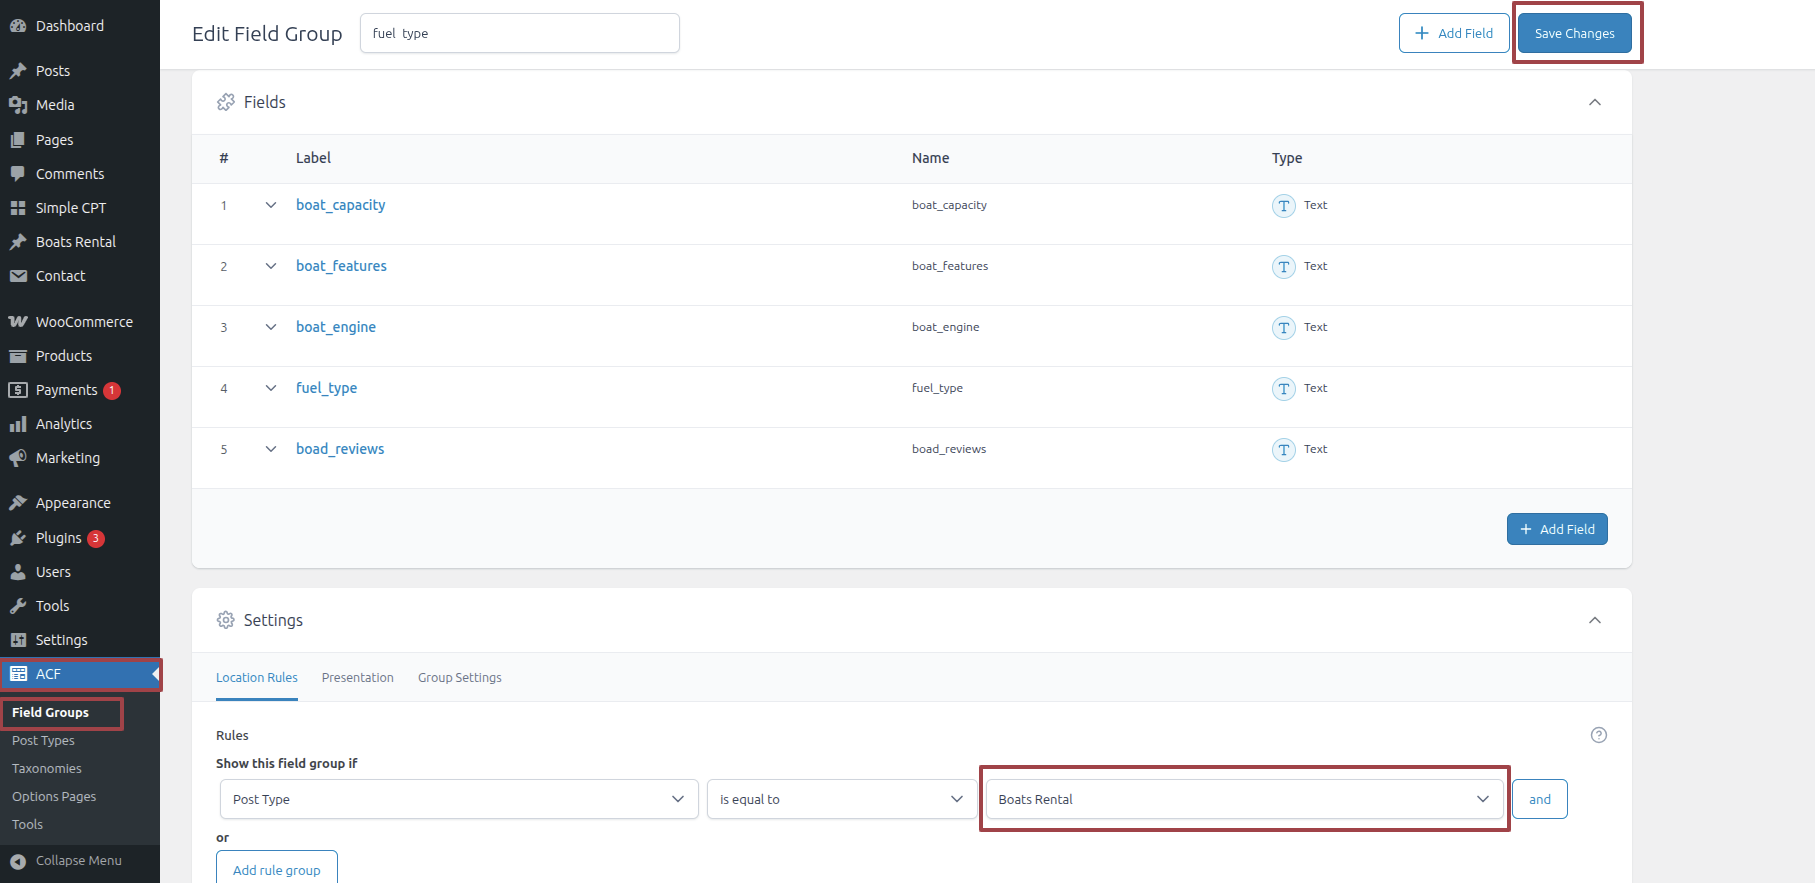
Task: Click the field group title input
Action: 519,33
